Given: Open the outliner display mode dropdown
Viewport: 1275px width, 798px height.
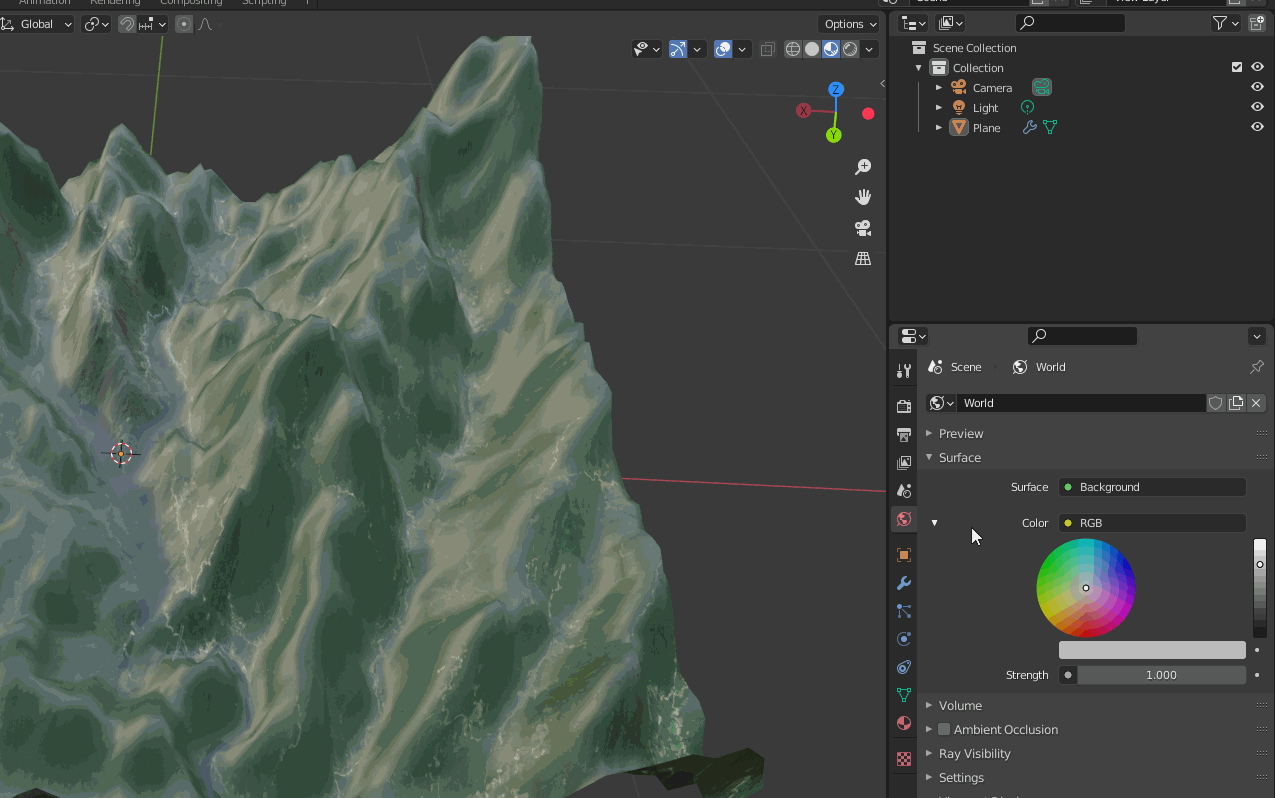Looking at the screenshot, I should pyautogui.click(x=951, y=23).
